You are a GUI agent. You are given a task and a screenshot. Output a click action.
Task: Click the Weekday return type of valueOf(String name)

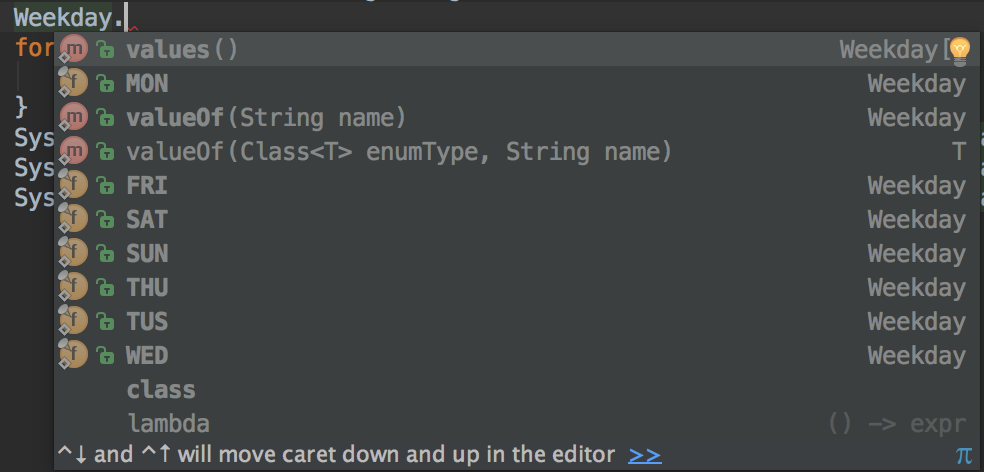(916, 117)
